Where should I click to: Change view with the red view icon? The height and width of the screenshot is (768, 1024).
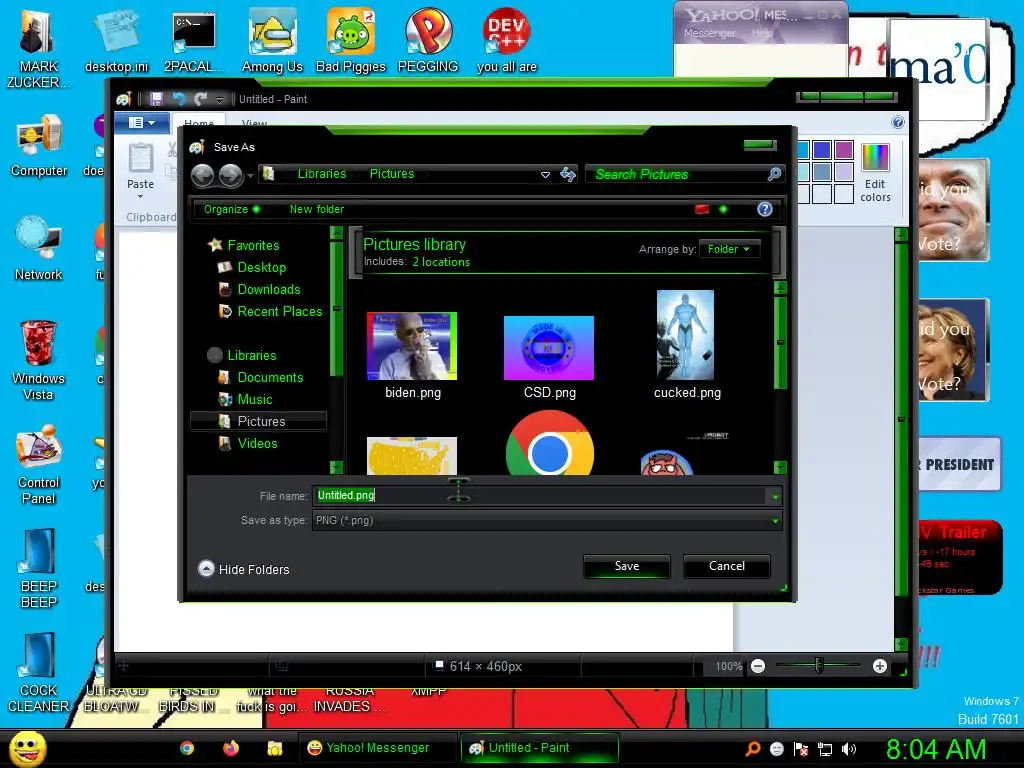702,209
